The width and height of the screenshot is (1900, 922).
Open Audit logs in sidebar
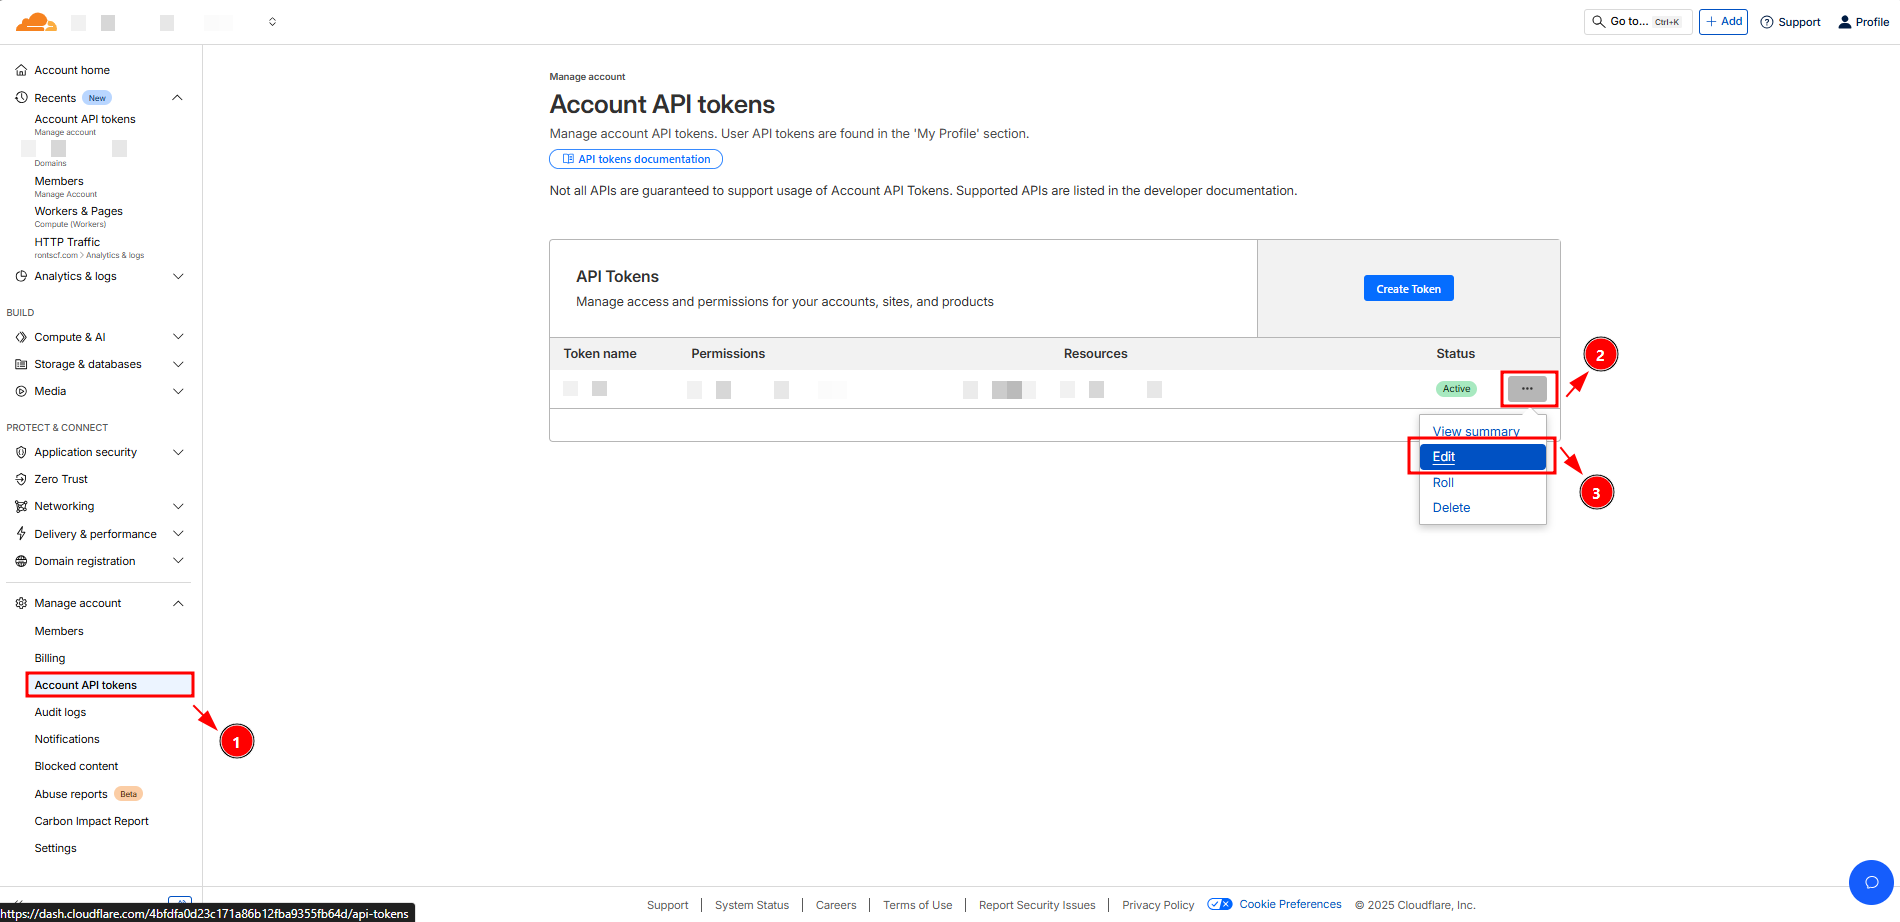pyautogui.click(x=60, y=712)
